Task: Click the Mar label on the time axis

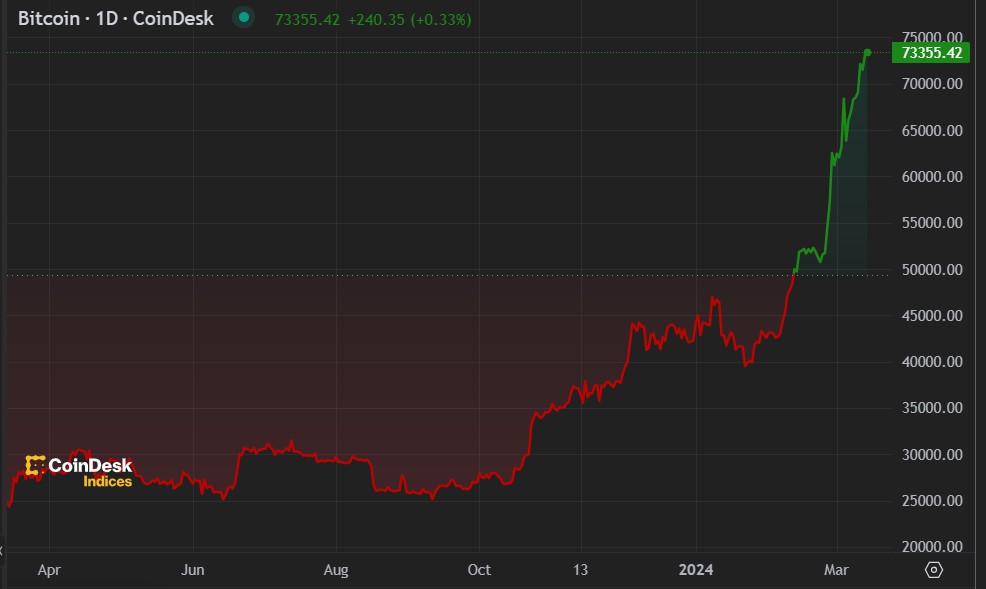Action: point(836,570)
